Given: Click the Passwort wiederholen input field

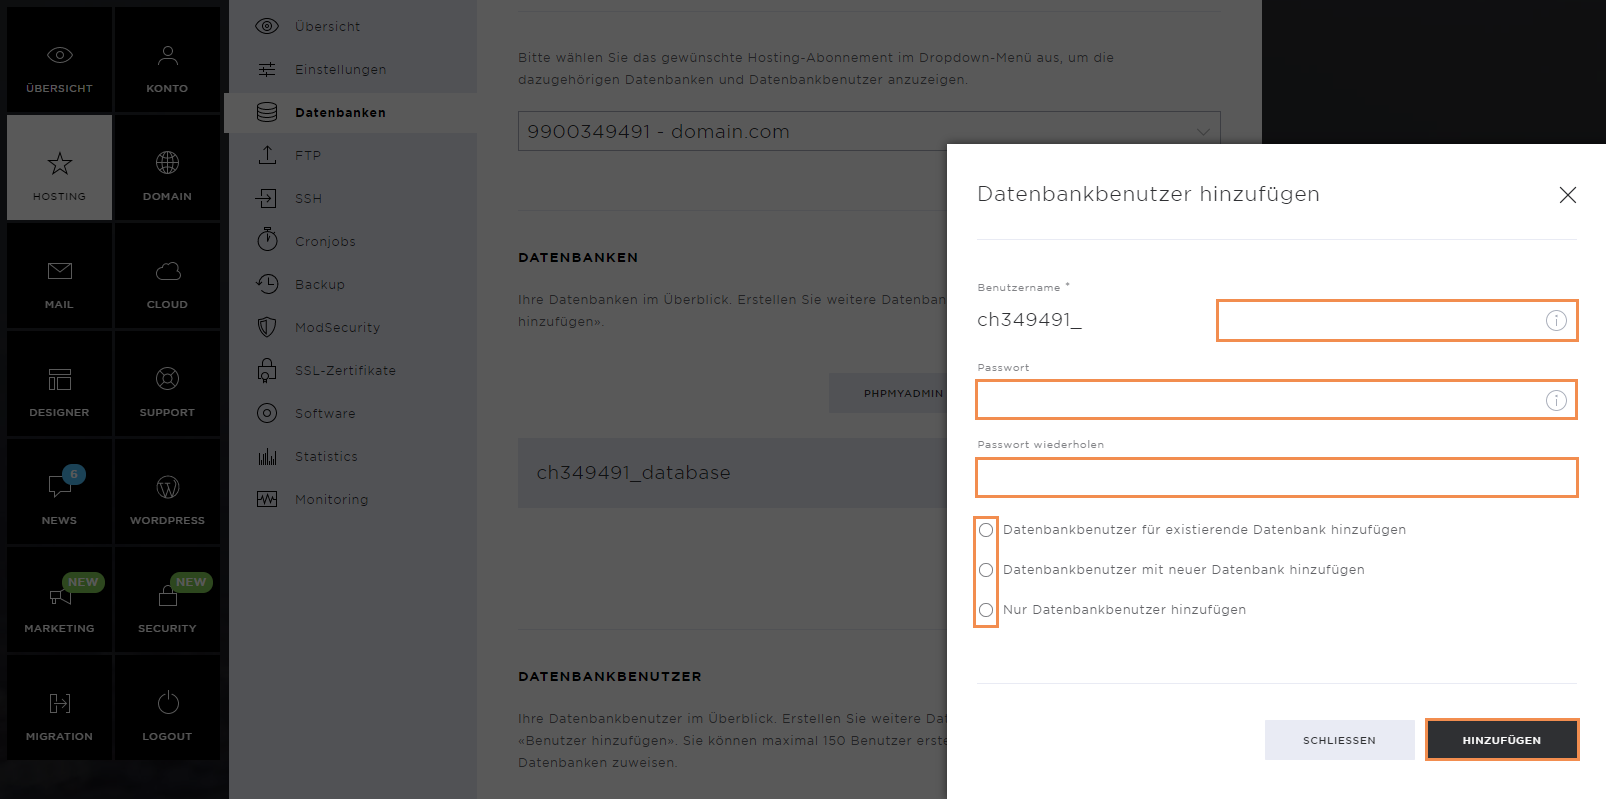Looking at the screenshot, I should pyautogui.click(x=1276, y=478).
